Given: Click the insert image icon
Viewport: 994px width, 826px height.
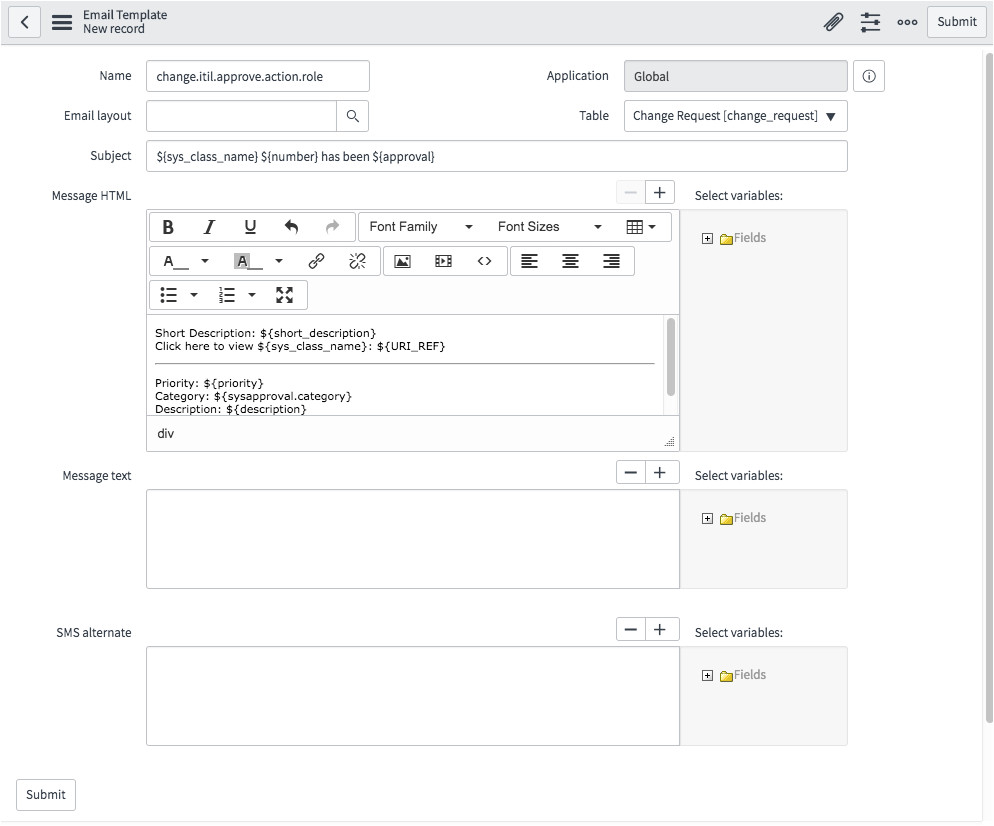Looking at the screenshot, I should click(402, 261).
